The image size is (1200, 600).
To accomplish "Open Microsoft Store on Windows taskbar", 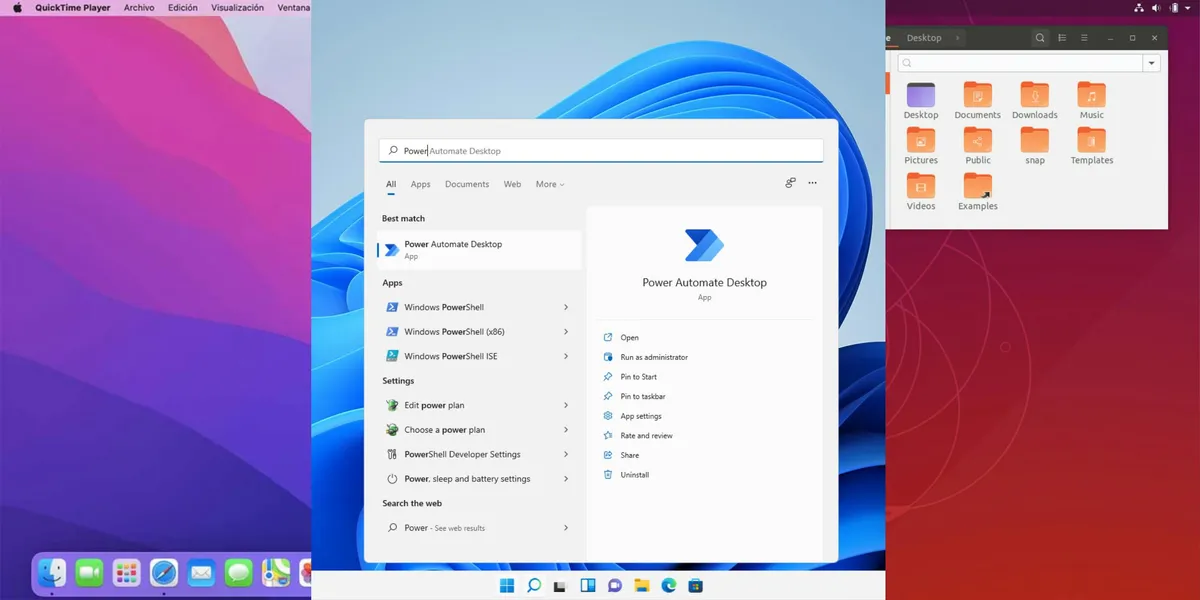I will coord(696,585).
